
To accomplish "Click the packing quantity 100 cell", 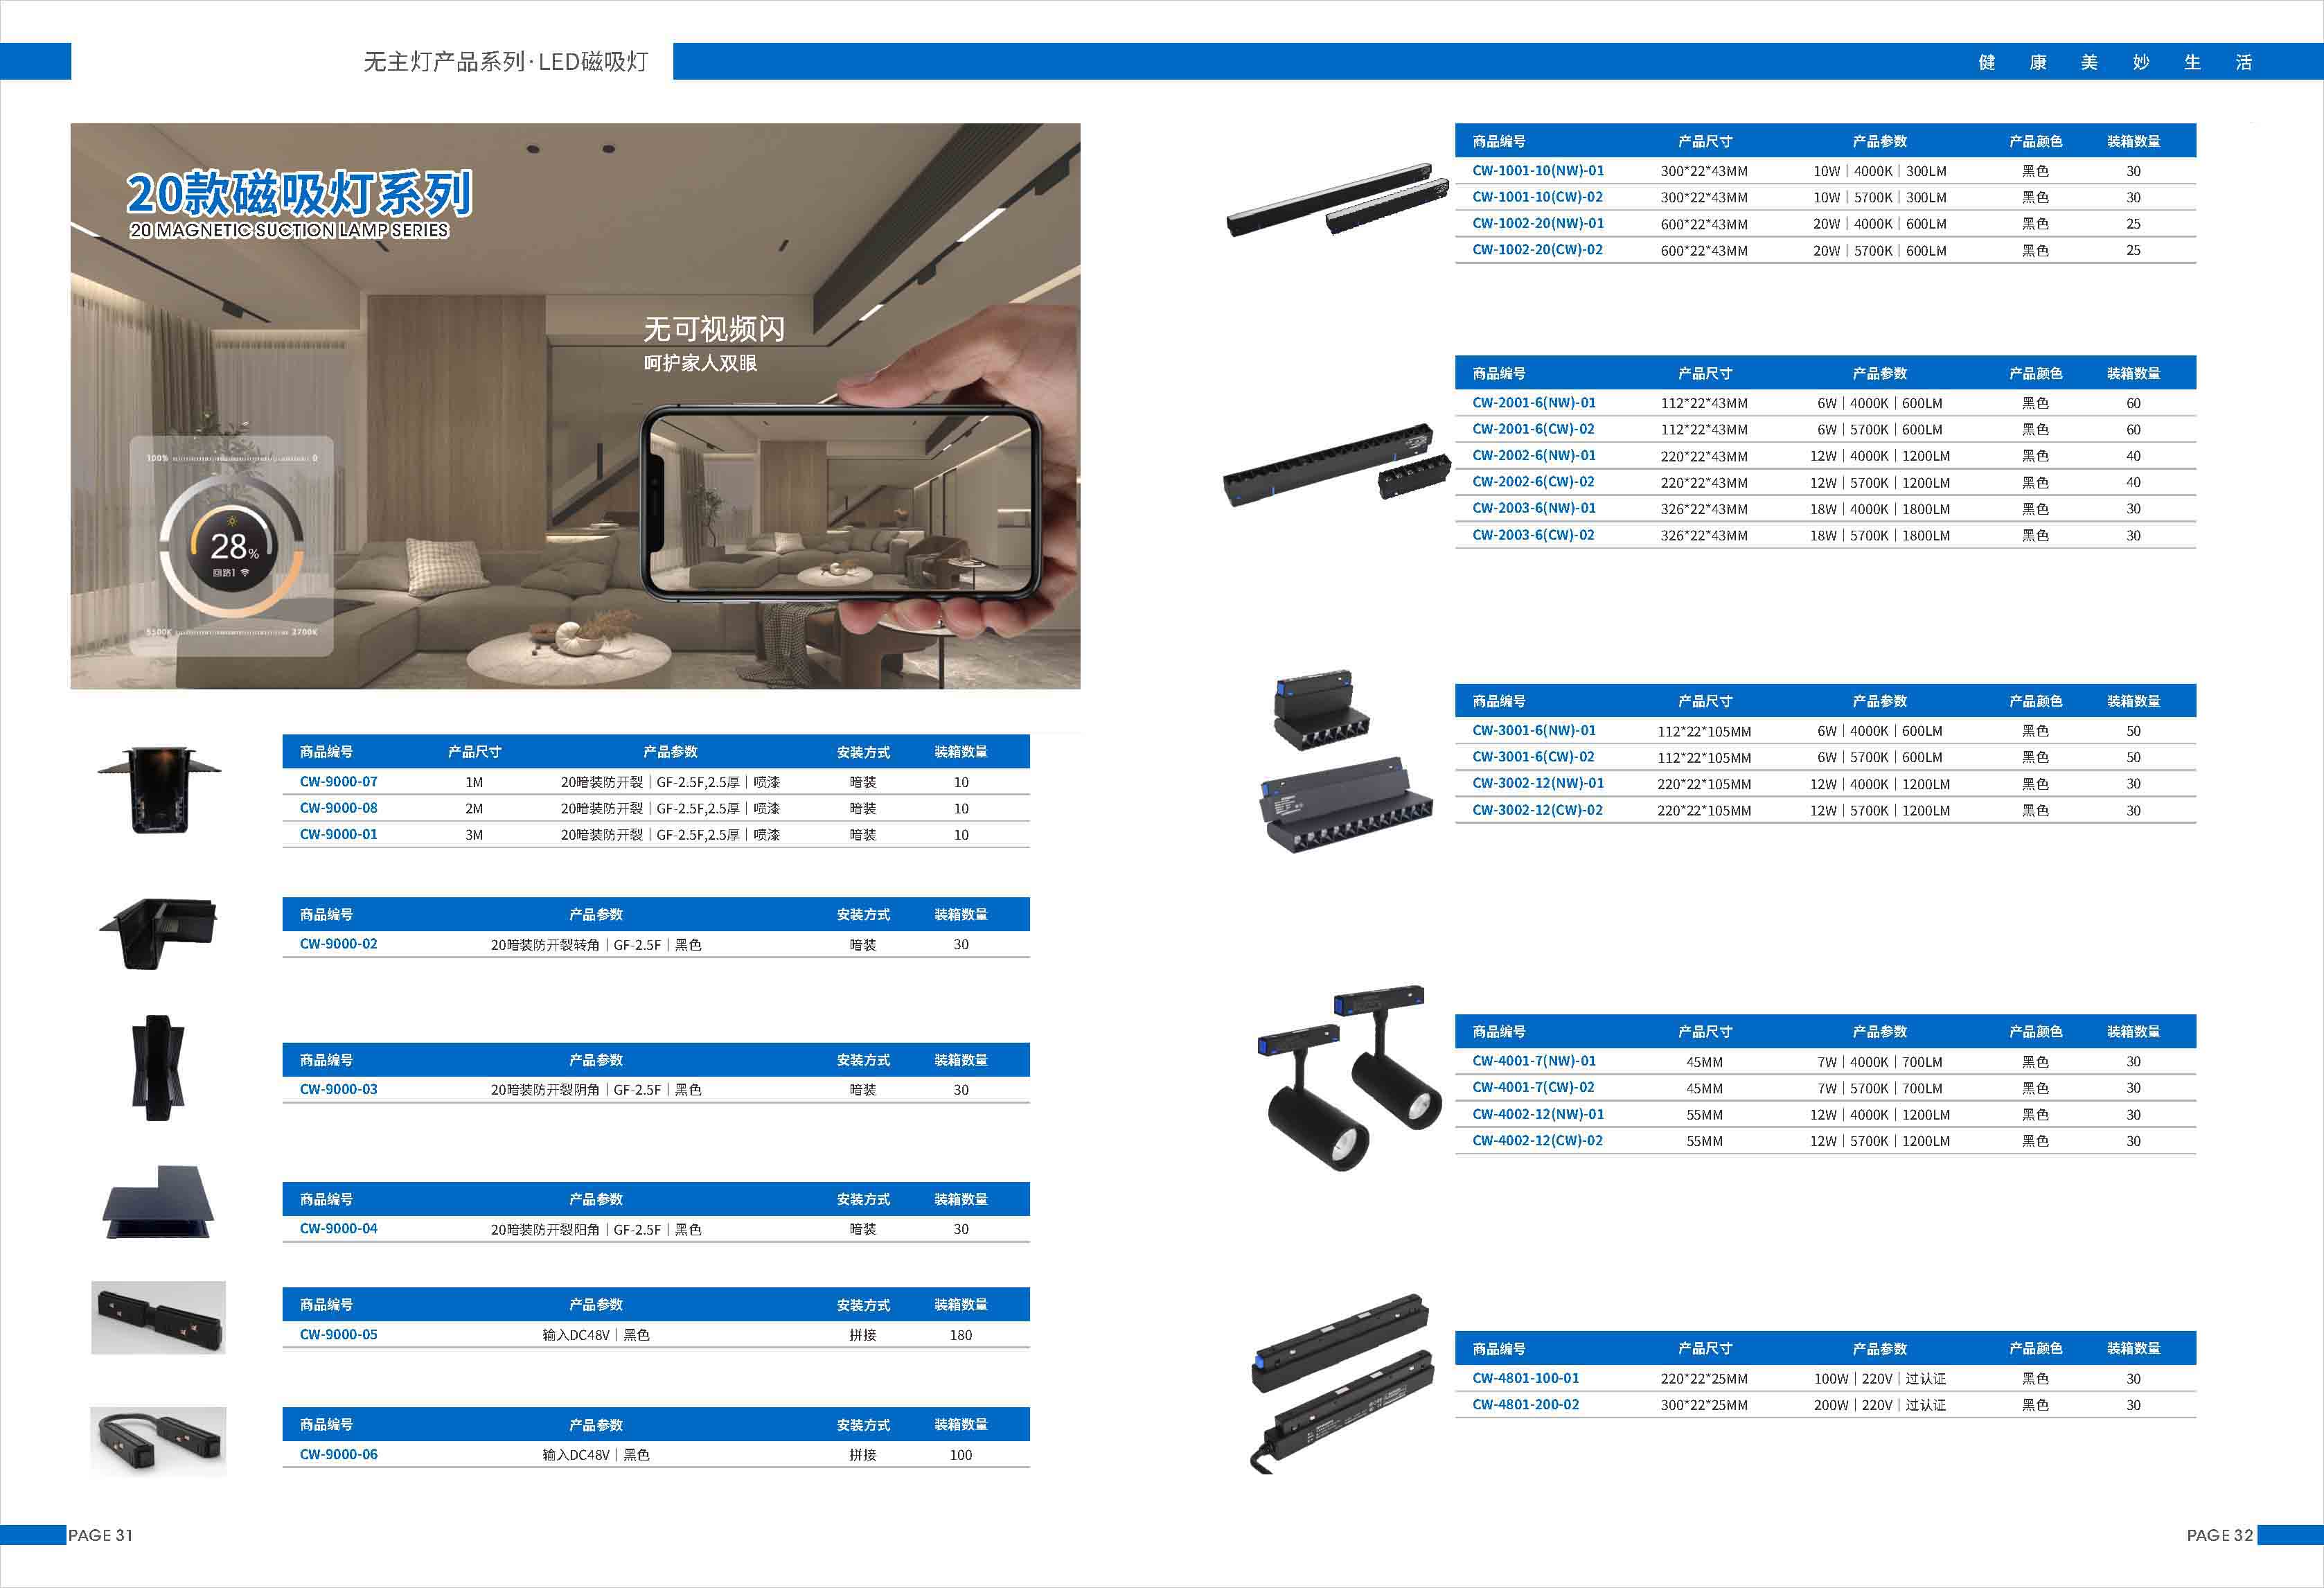I will coord(961,1455).
